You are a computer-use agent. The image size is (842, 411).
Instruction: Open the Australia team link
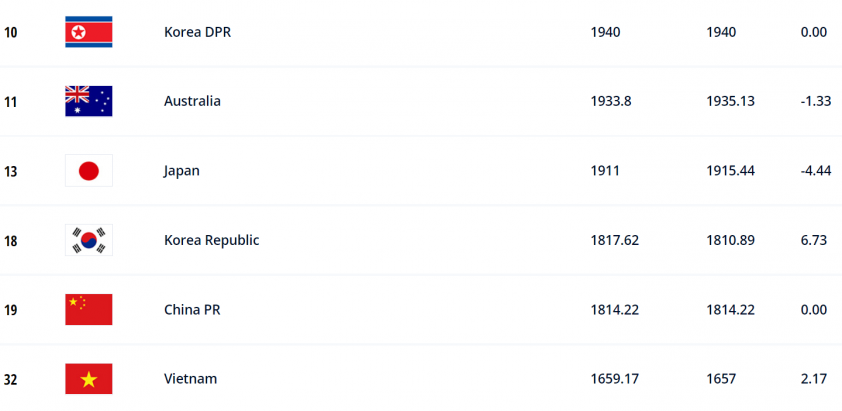[192, 102]
